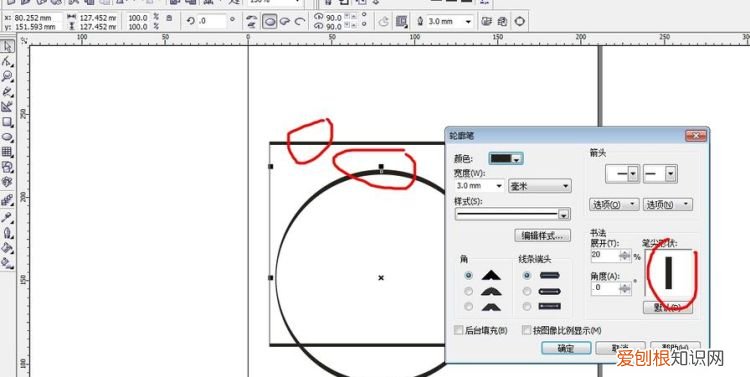Viewport: 750px width, 377px height.
Task: Click the 展开 stretch spinner arrows
Action: [x=625, y=255]
